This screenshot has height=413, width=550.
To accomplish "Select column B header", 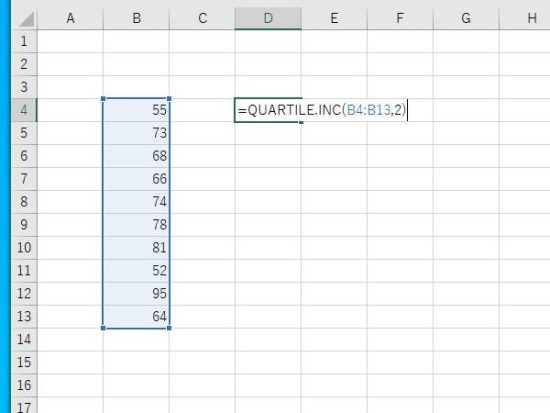I will (x=136, y=18).
